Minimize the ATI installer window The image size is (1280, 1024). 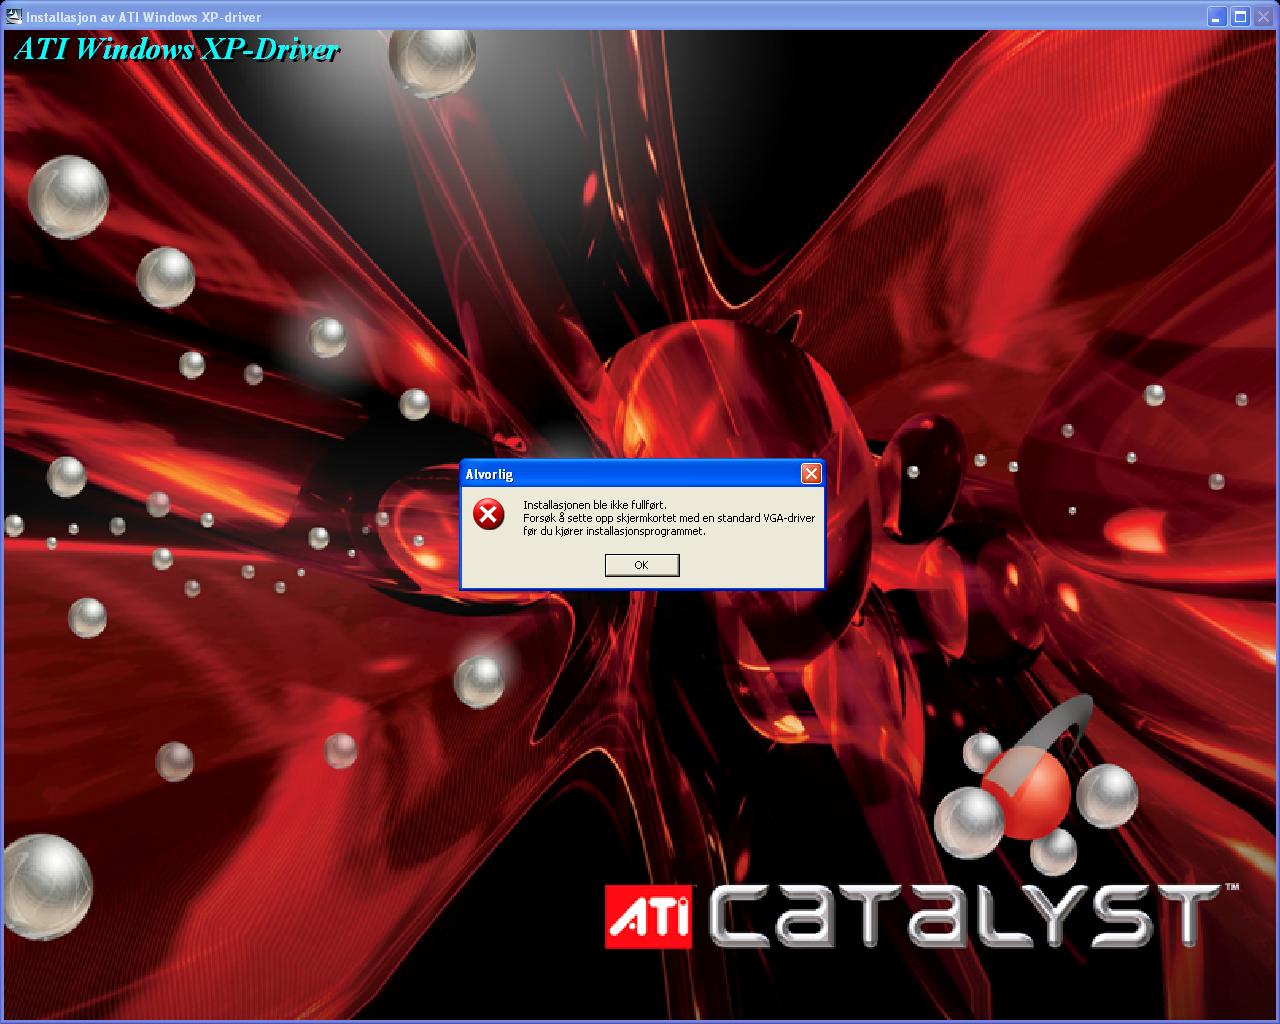(1216, 16)
